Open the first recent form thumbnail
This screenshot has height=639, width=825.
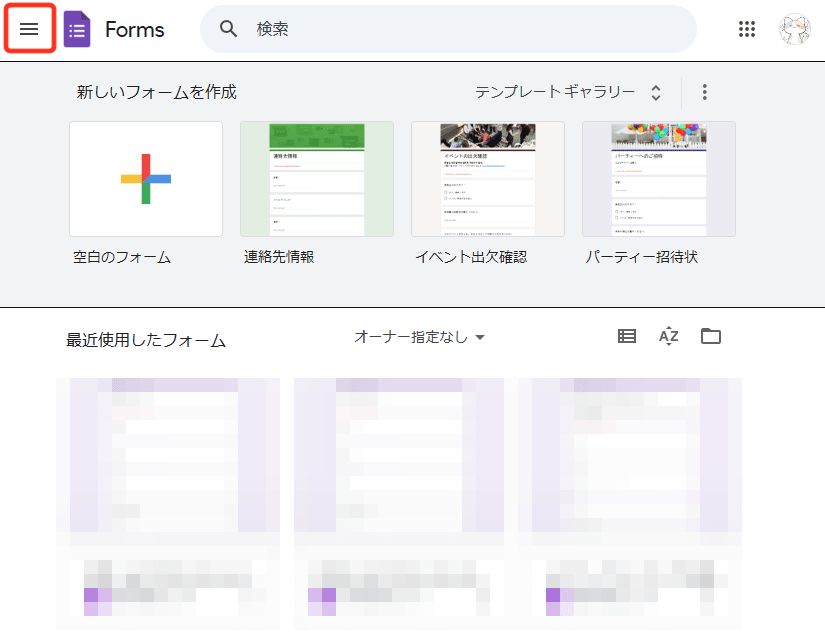tap(172, 470)
